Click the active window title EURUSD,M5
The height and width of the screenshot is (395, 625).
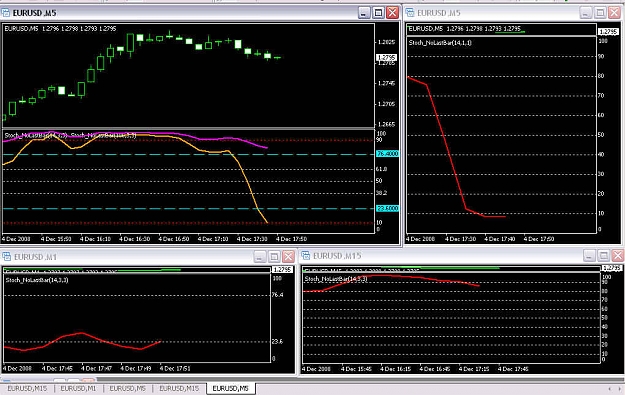35,13
